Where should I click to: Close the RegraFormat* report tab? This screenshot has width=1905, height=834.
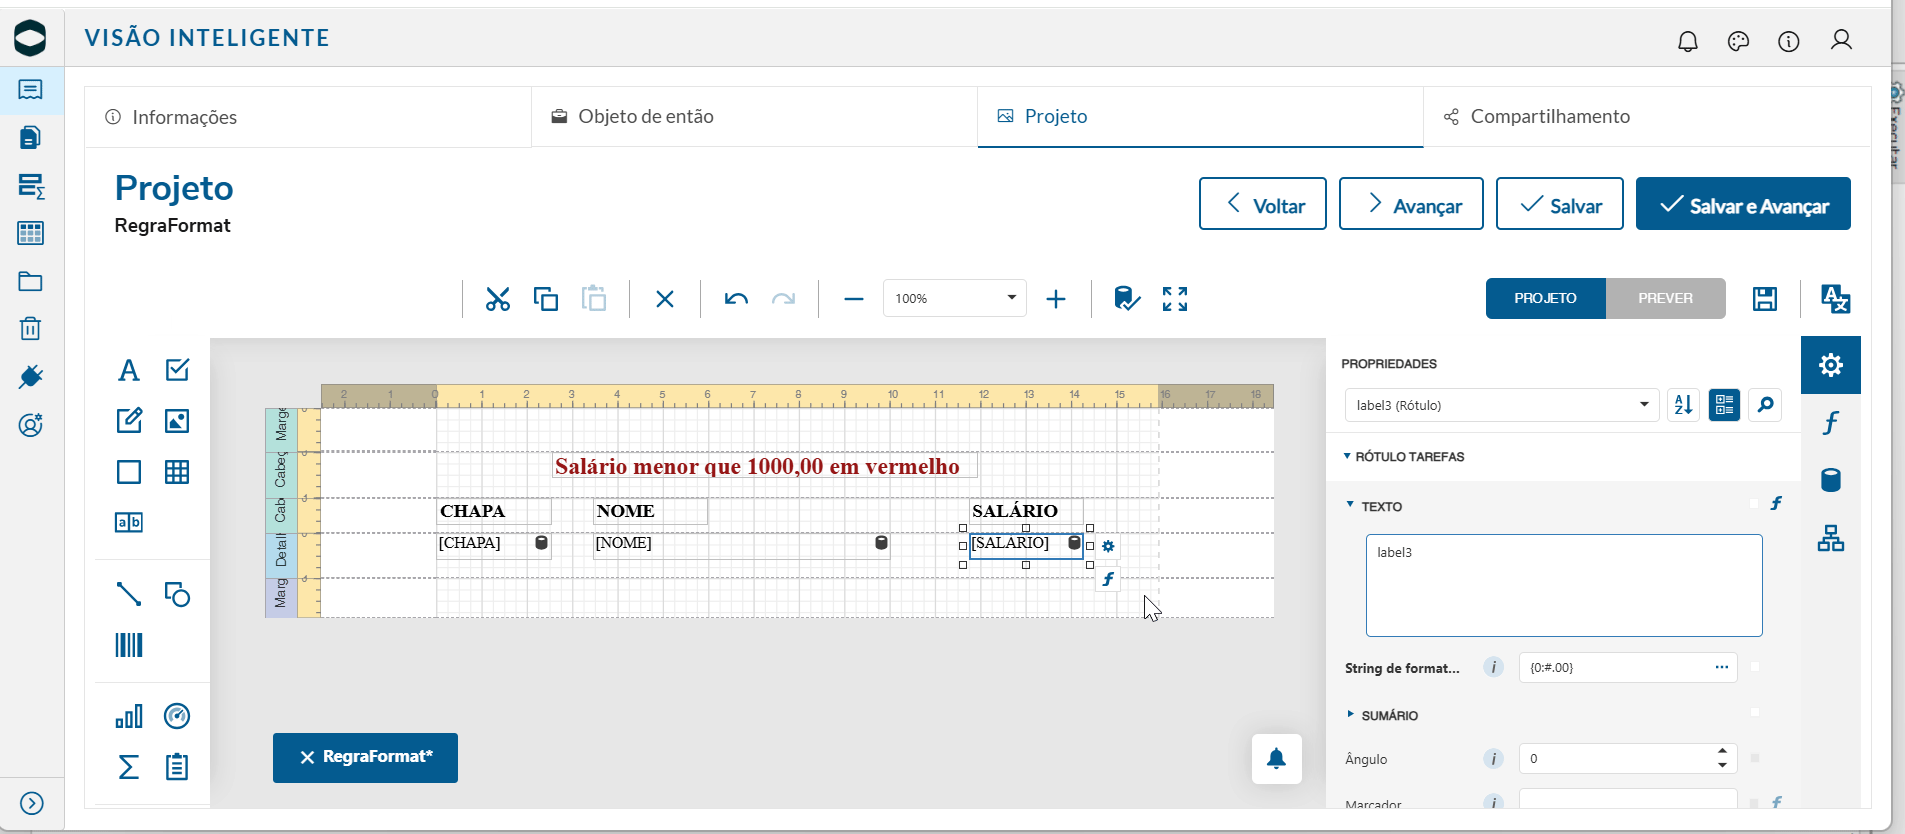point(308,758)
